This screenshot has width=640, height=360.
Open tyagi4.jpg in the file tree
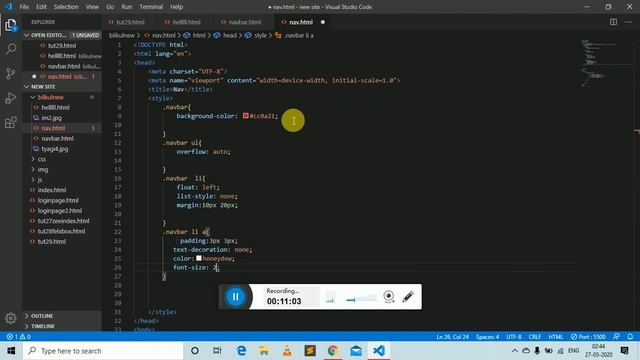click(55, 149)
